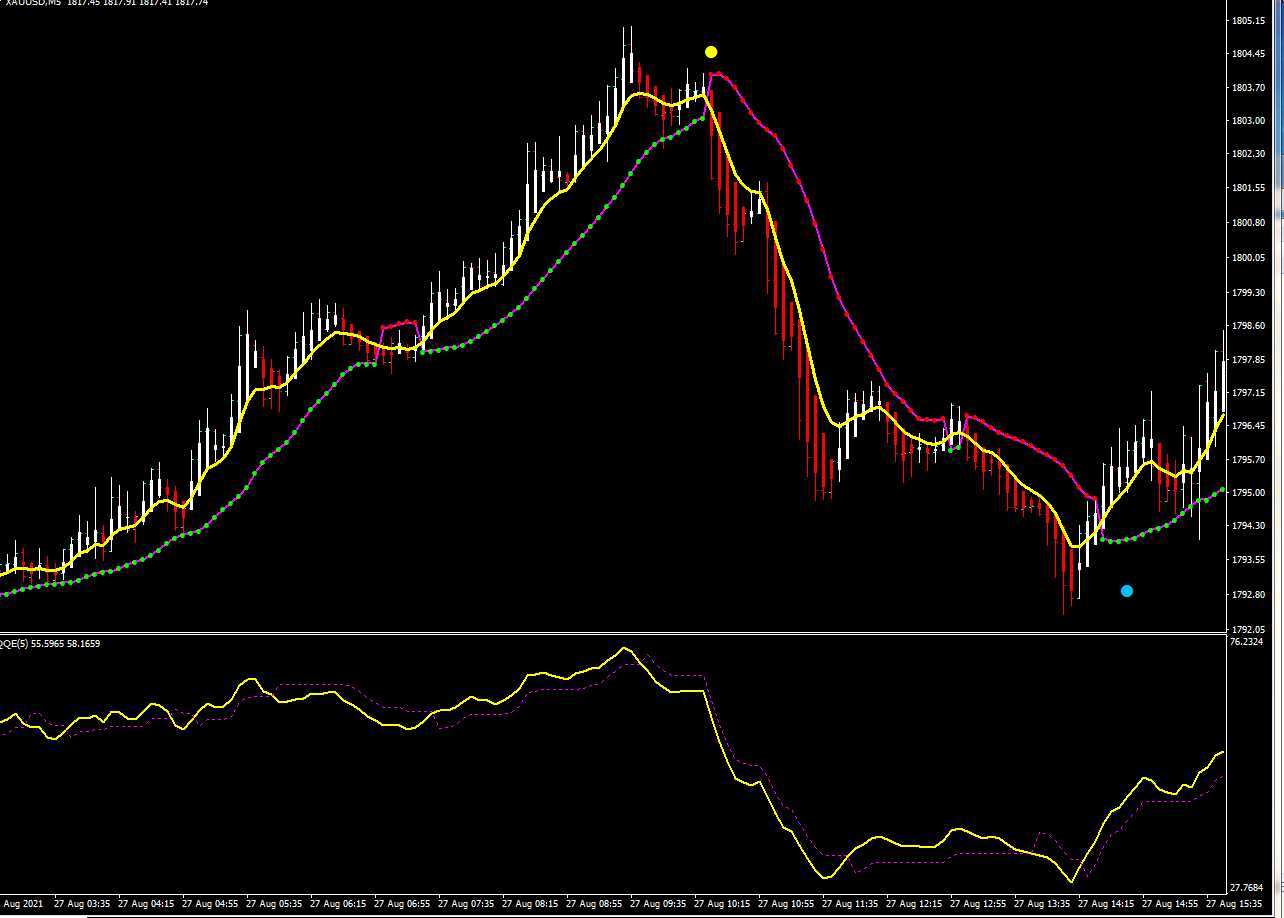Click the 27 Aug 04:15 time label

point(146,904)
